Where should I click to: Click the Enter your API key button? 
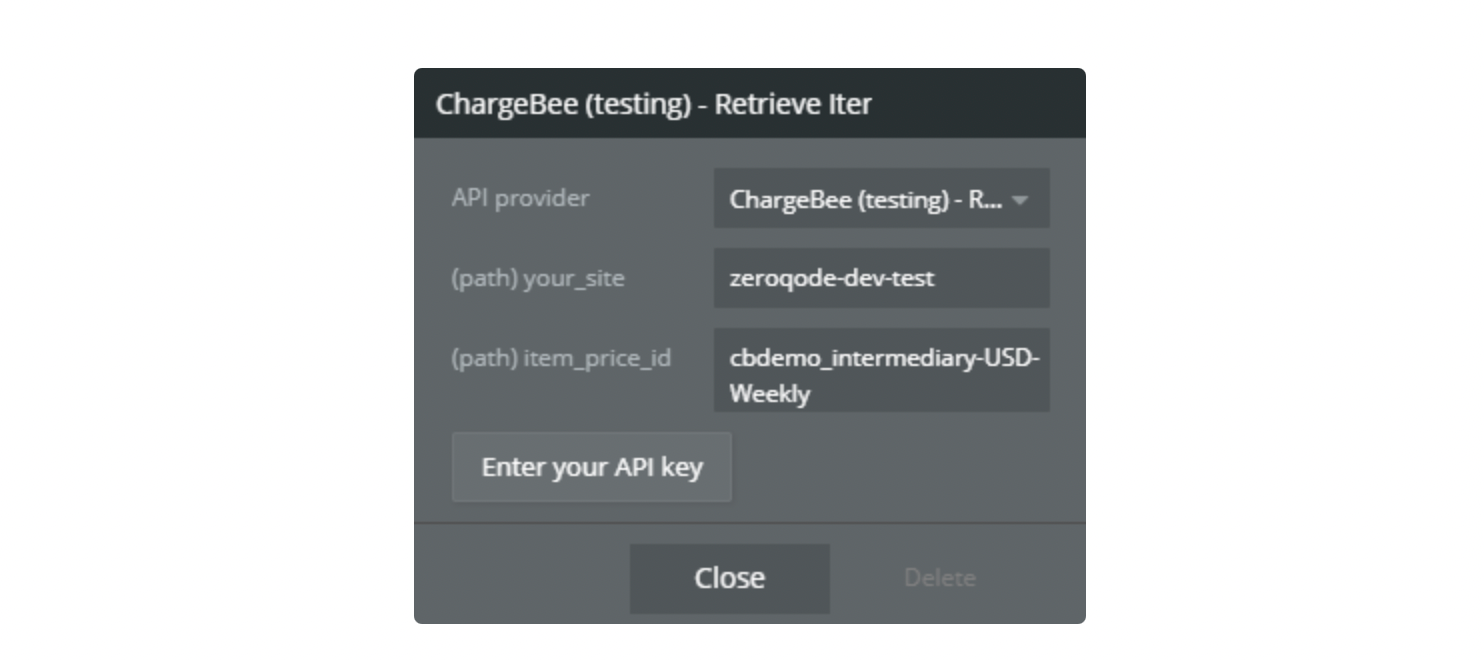(592, 467)
